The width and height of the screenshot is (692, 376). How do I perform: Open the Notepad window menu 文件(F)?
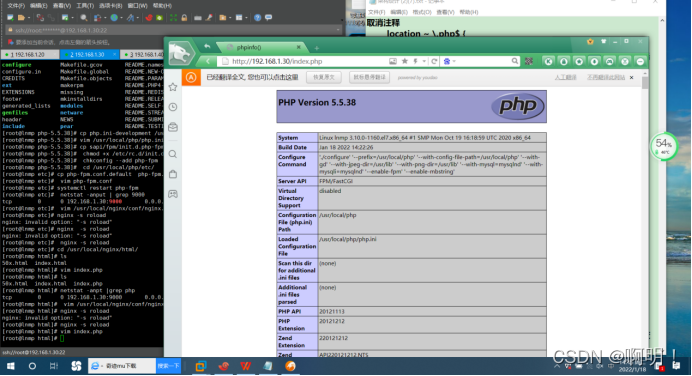[376, 12]
